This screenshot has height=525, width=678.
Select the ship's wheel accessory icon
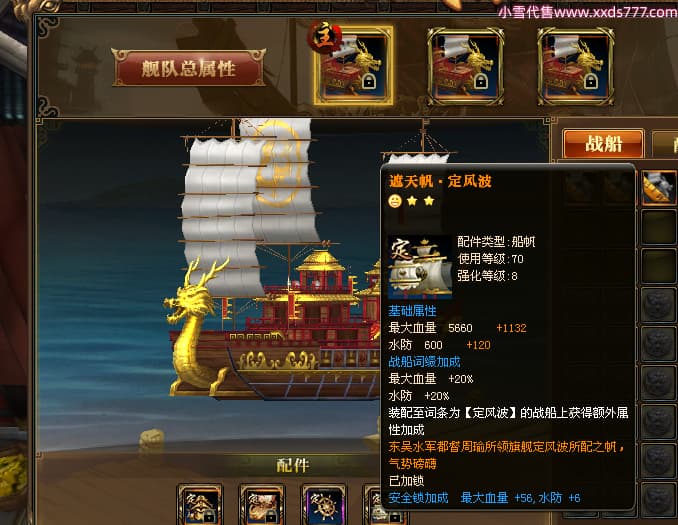click(x=323, y=505)
